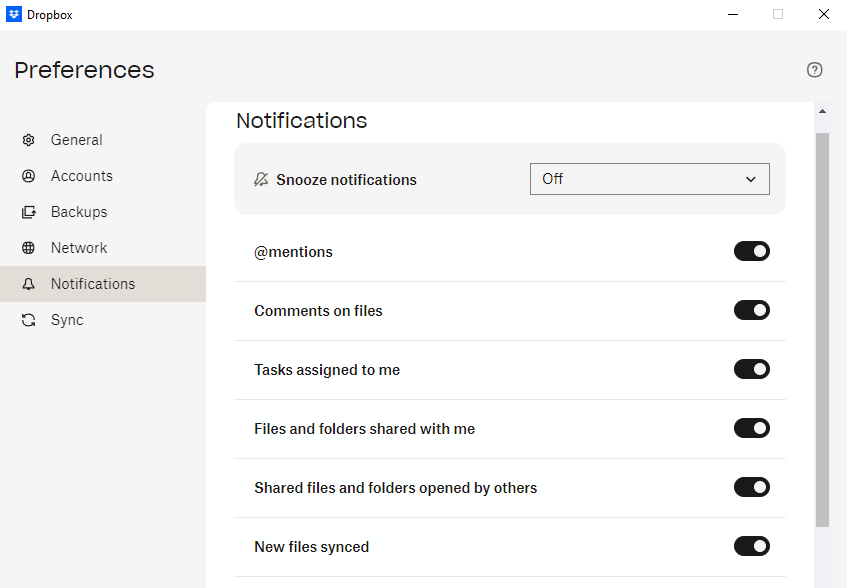This screenshot has width=847, height=588.
Task: Select the Backups icon in sidebar
Action: click(x=28, y=211)
